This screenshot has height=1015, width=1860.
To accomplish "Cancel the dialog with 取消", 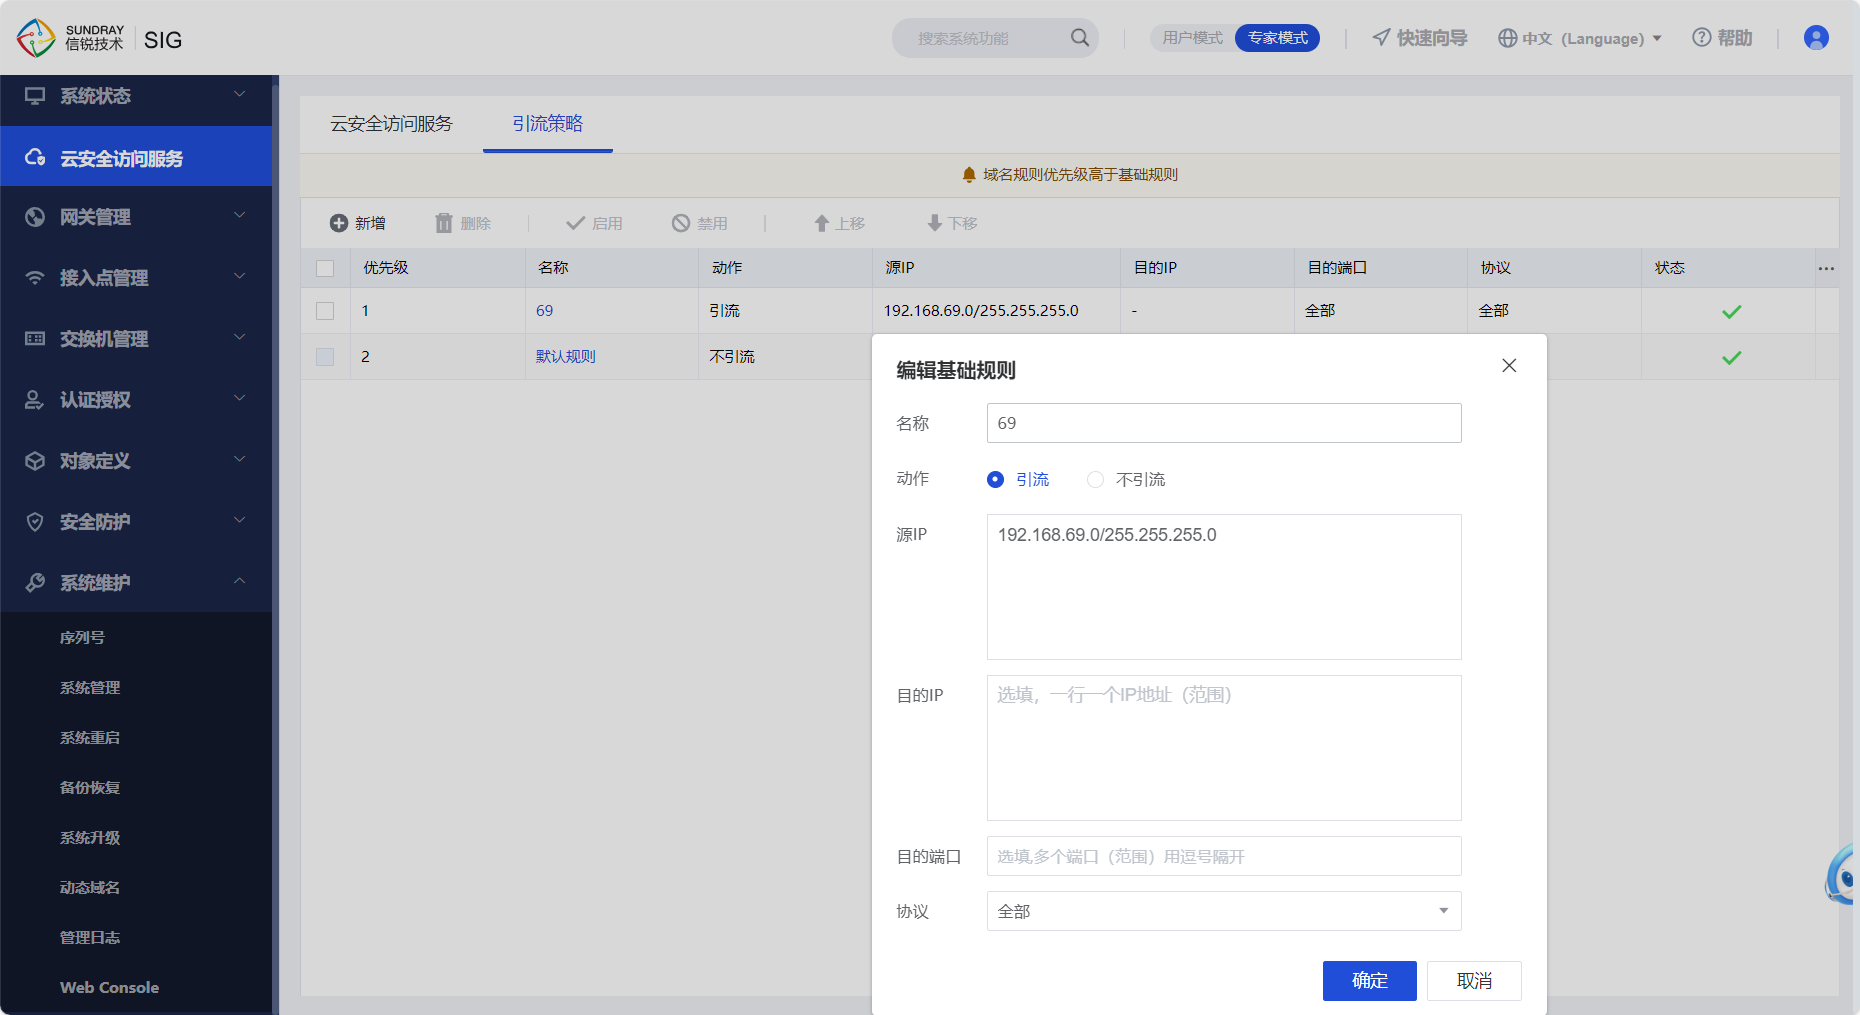I will click(1474, 981).
